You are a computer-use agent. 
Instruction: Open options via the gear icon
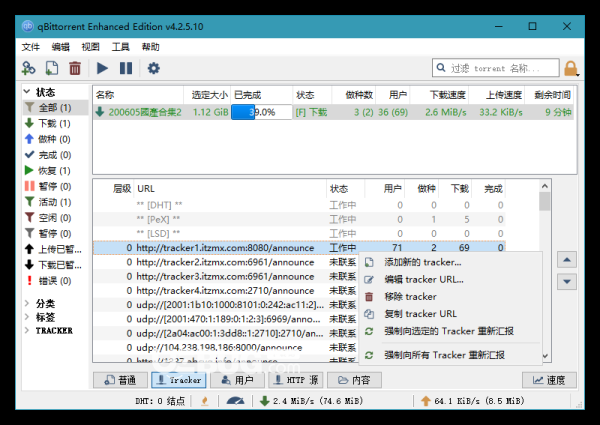[x=153, y=68]
